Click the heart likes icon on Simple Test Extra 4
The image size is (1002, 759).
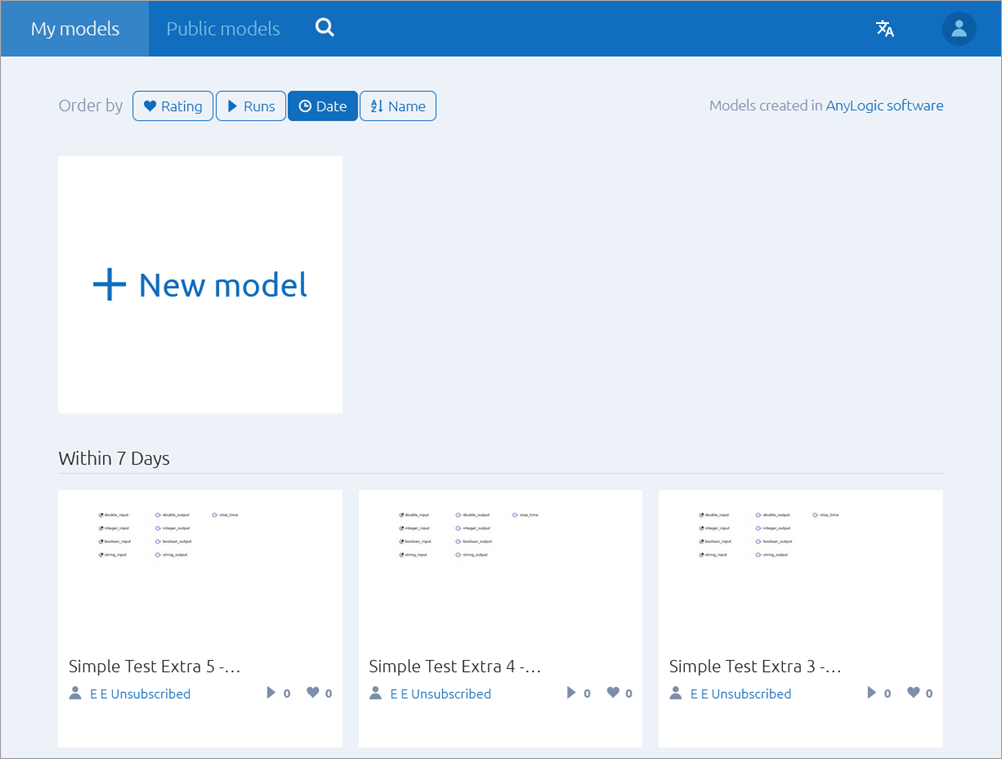click(x=612, y=692)
